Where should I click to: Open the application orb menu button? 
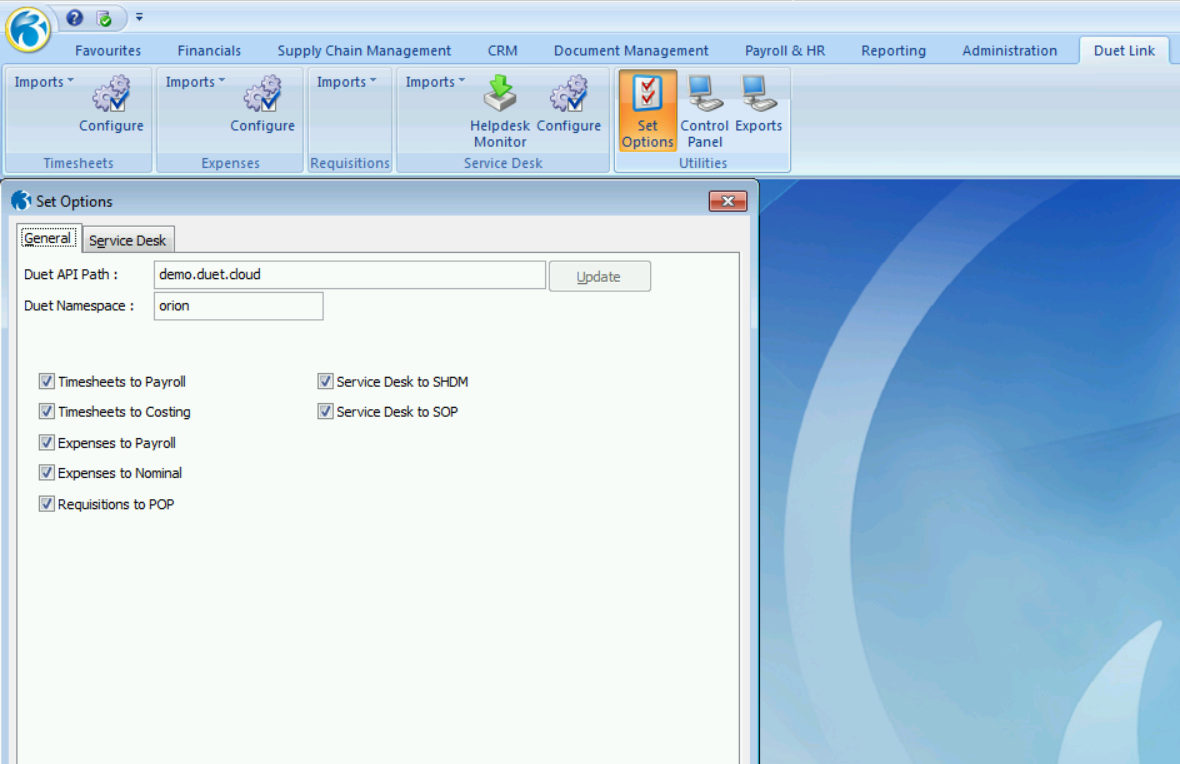28,30
